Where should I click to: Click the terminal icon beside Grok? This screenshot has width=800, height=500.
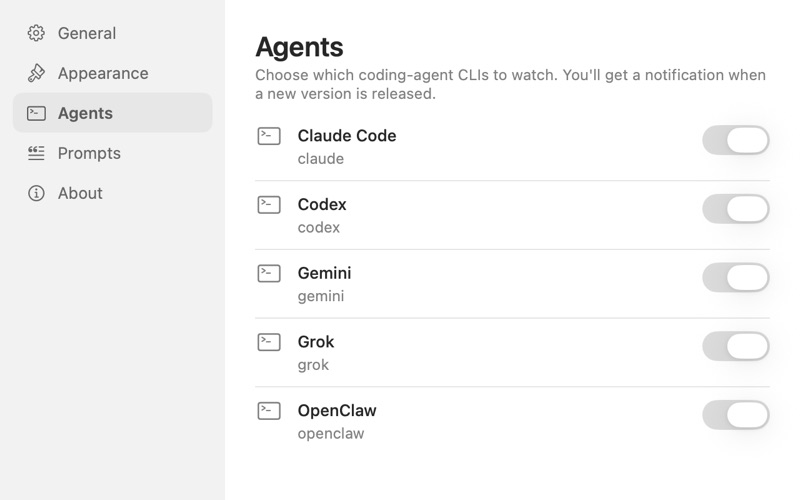(x=269, y=342)
